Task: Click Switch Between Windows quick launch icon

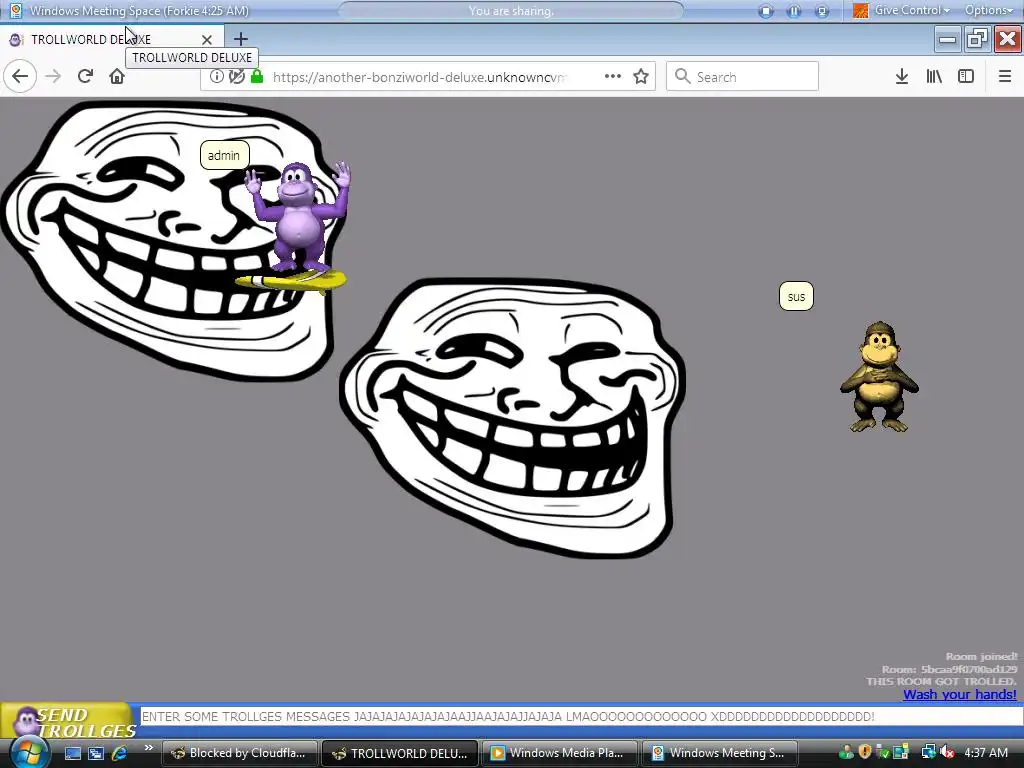Action: [x=96, y=753]
